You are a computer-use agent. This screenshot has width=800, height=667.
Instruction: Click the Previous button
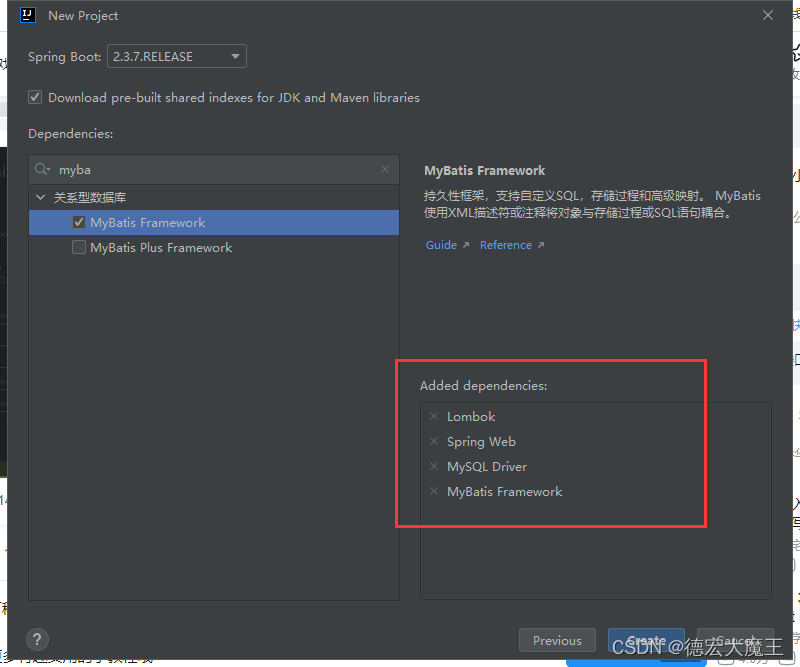click(x=557, y=640)
